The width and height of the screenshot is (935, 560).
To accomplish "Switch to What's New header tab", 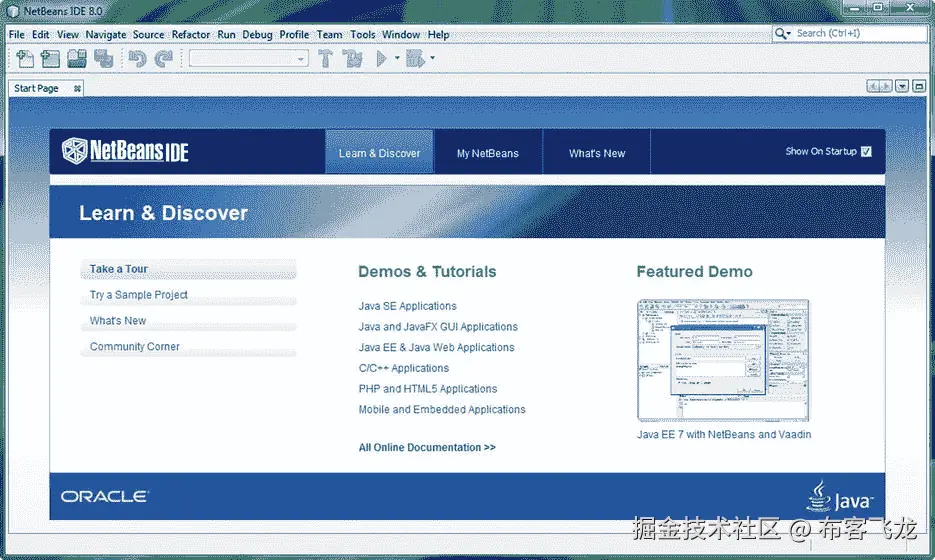I will tap(597, 152).
